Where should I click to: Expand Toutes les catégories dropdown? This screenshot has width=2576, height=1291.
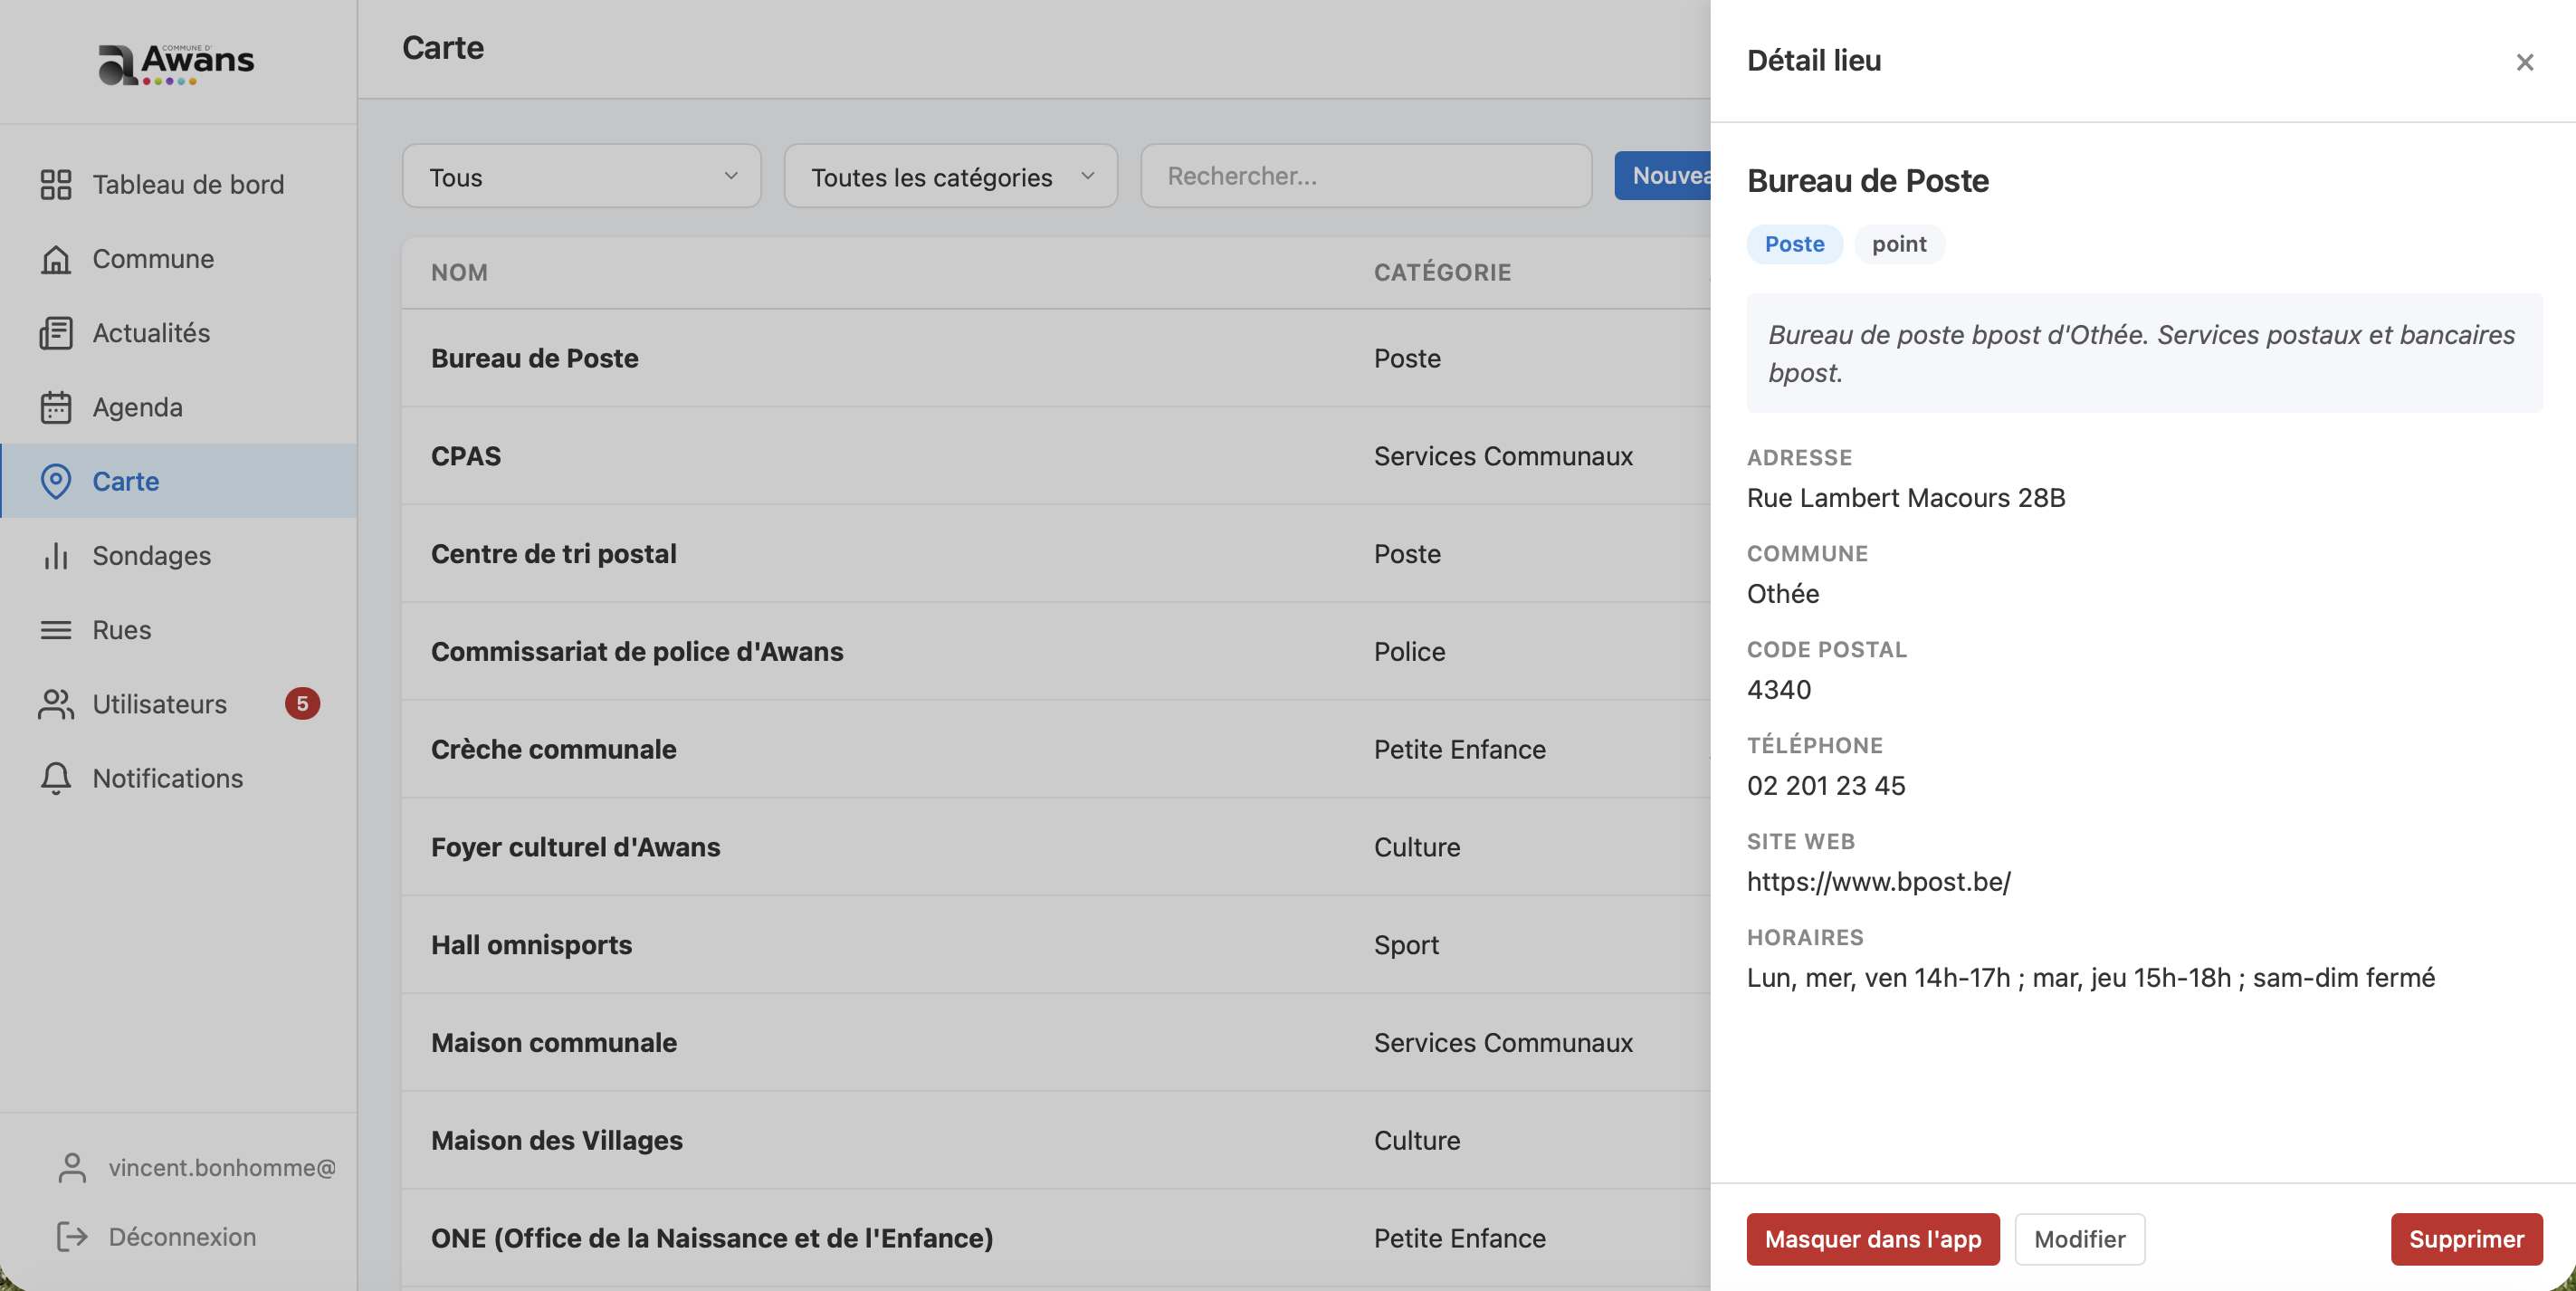[950, 177]
